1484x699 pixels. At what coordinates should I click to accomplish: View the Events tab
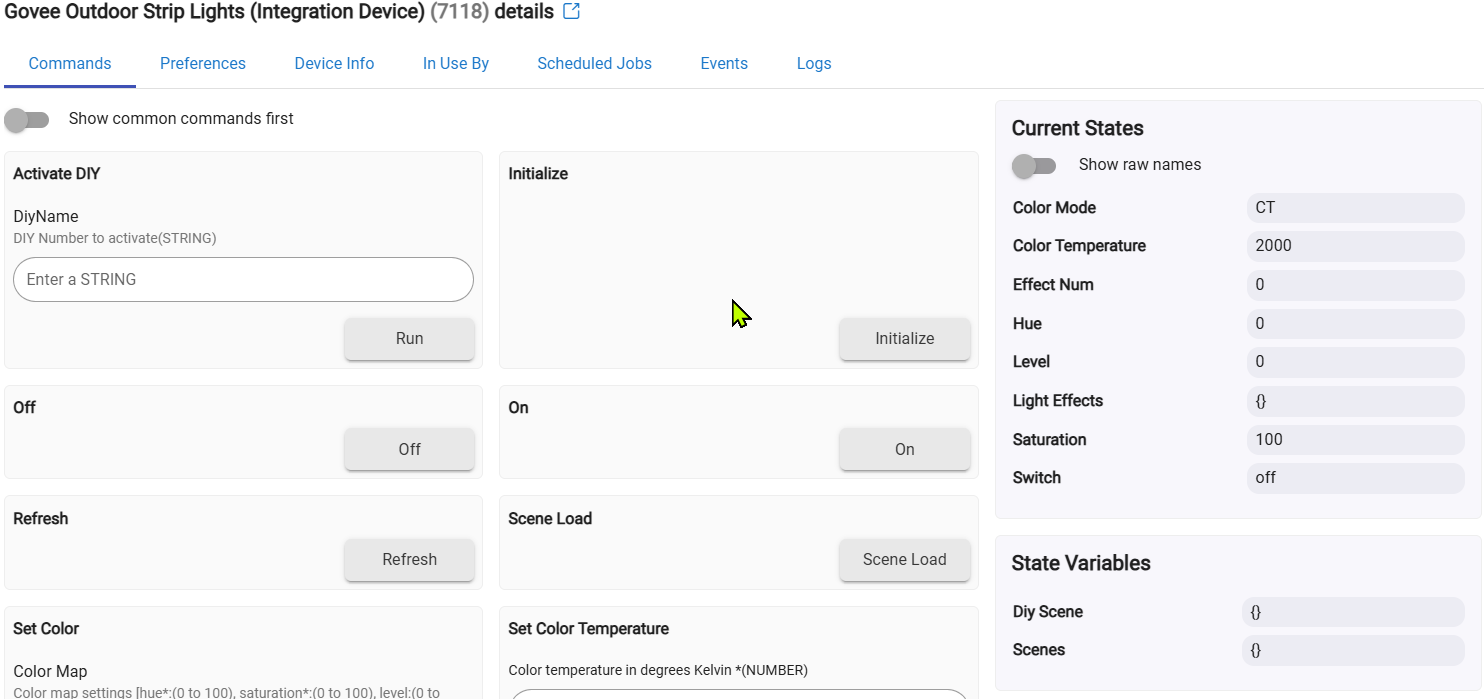(x=724, y=64)
